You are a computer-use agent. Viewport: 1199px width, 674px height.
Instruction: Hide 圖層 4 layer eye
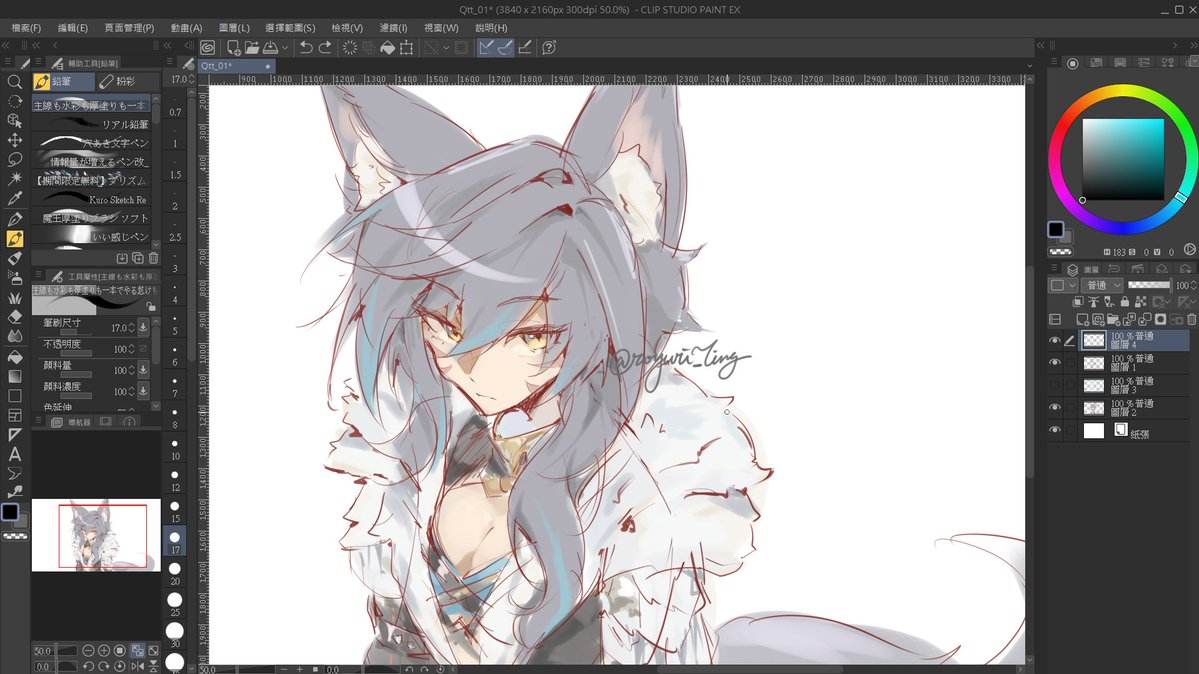point(1054,340)
